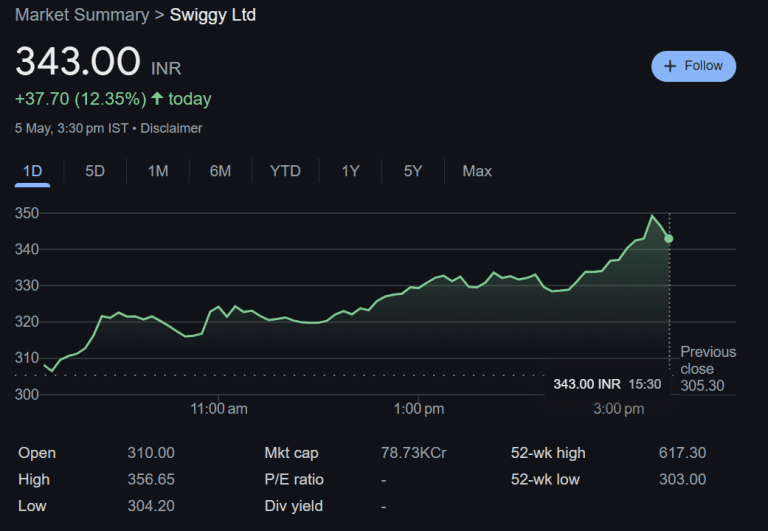Click the 52-wk high value 617.30
This screenshot has width=768, height=531.
(682, 453)
